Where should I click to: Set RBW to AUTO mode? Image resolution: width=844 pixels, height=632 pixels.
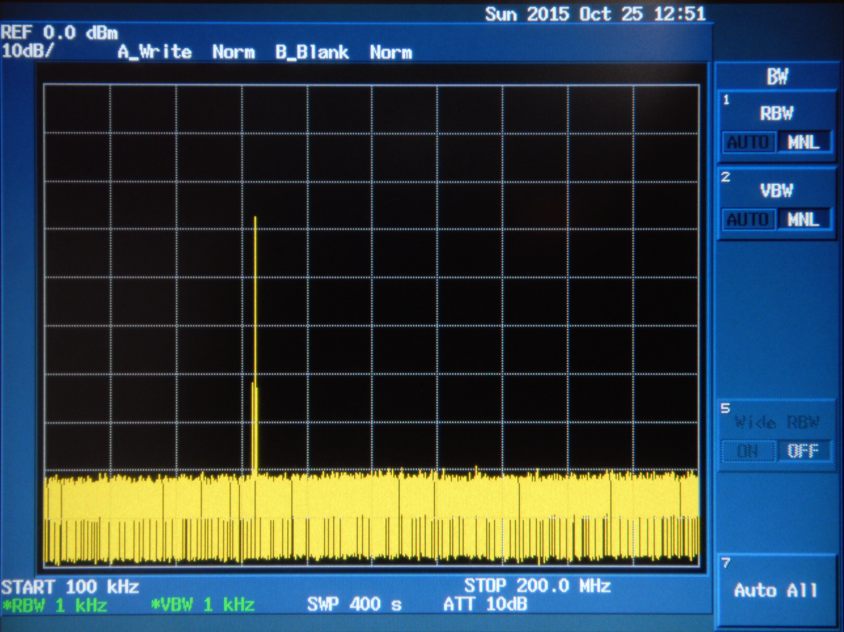tap(749, 143)
